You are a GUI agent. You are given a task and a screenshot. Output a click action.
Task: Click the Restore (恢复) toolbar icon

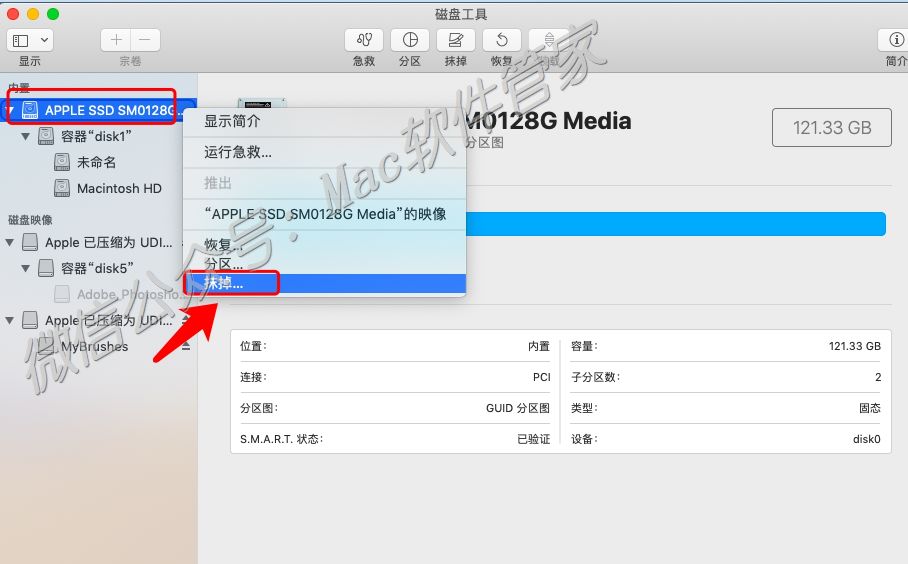click(x=502, y=40)
